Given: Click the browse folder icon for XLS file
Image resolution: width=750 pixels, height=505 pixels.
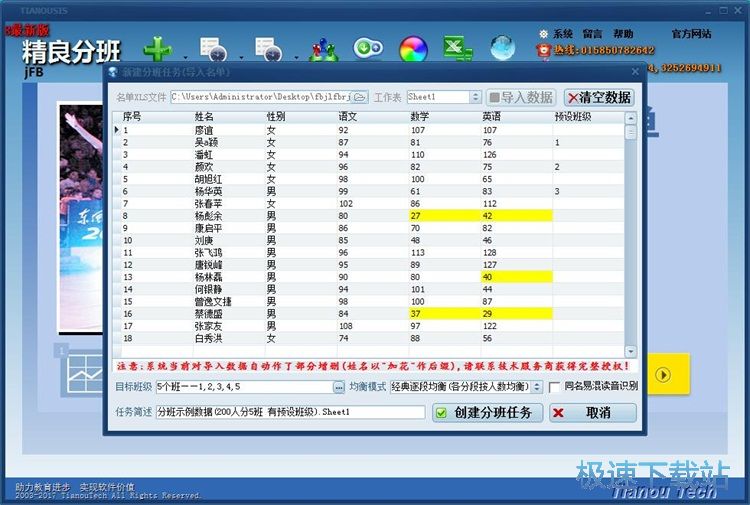Looking at the screenshot, I should click(x=360, y=97).
